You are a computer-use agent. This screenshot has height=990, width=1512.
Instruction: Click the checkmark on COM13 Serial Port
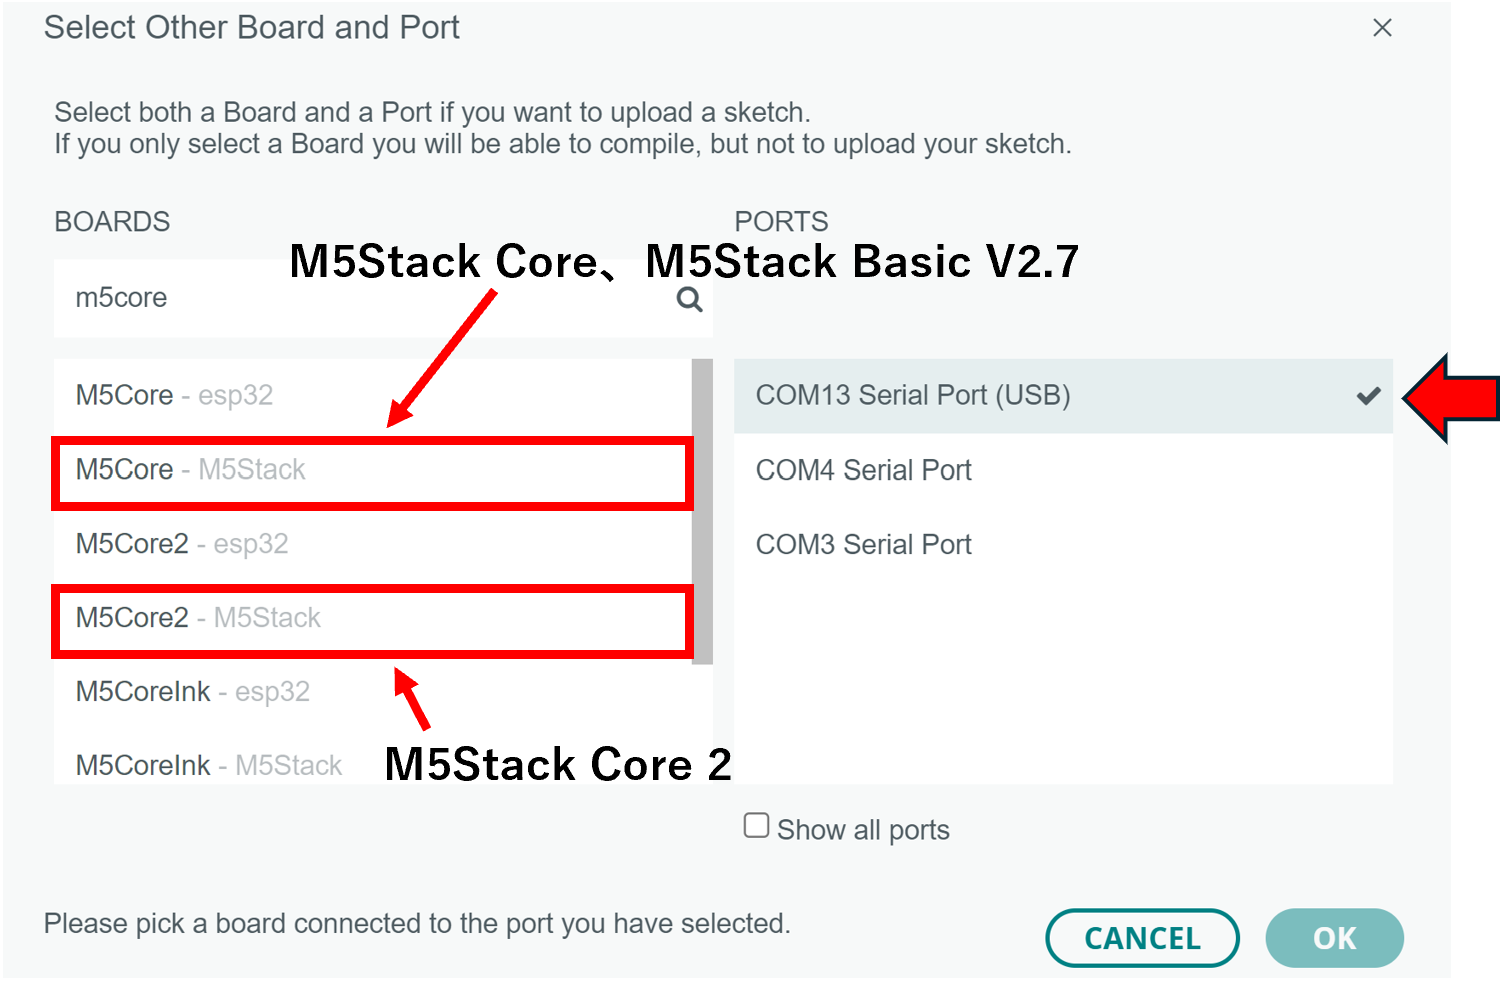[1368, 396]
